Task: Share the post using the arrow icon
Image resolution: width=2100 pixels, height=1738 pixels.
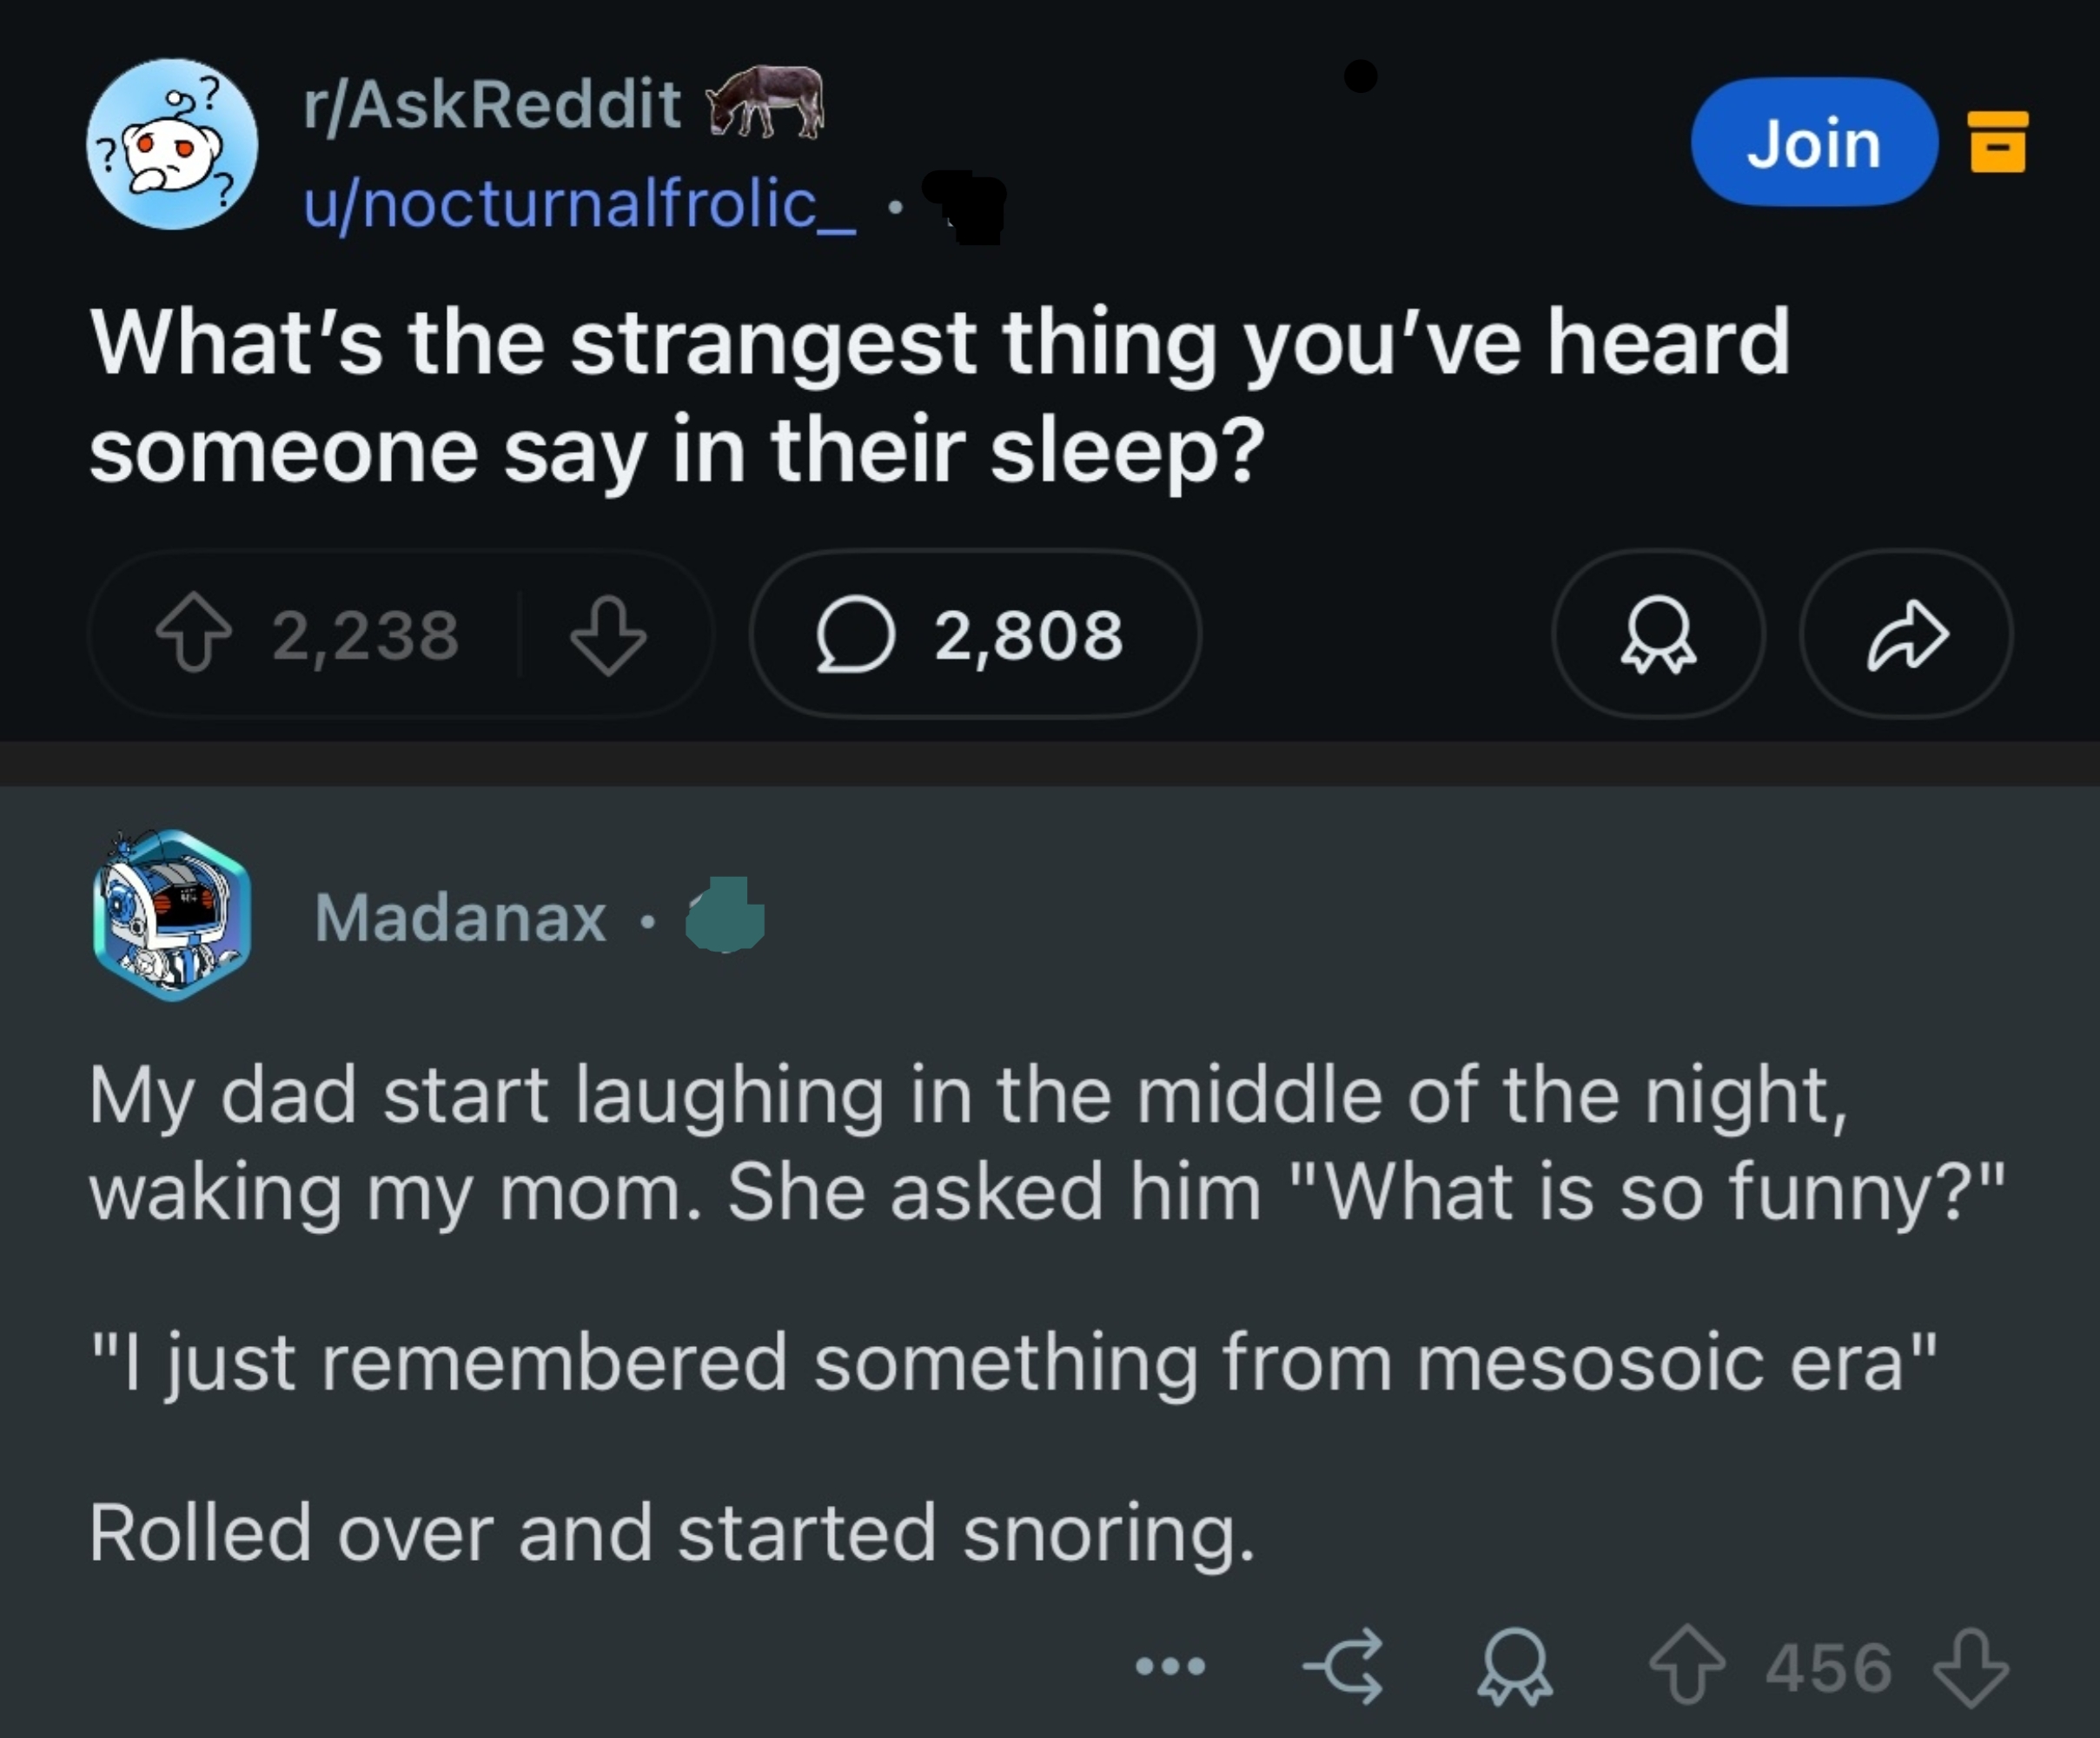Action: click(1905, 633)
